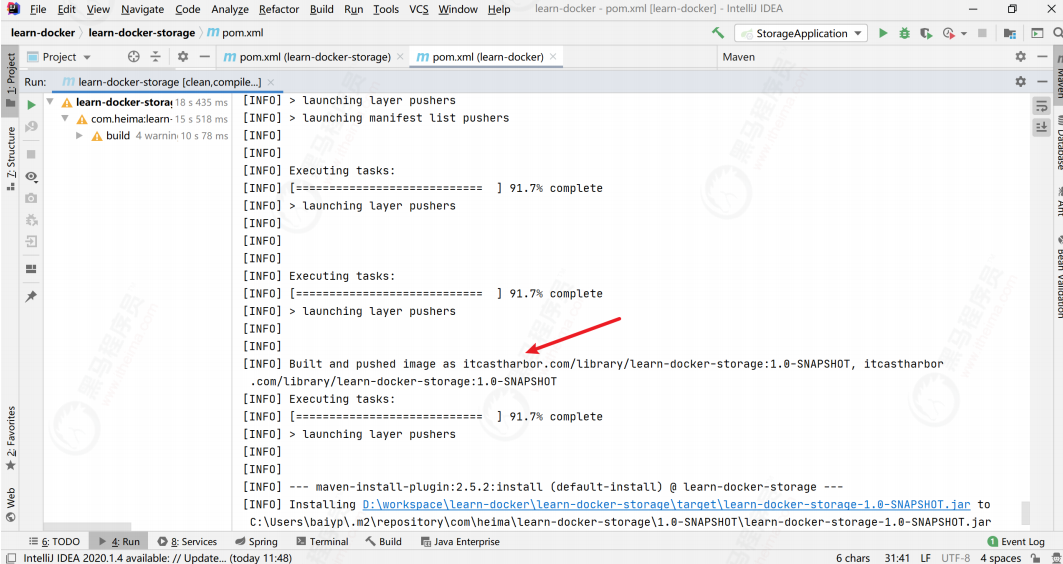The image size is (1063, 564).
Task: Open the Refactor menu
Action: pos(279,9)
